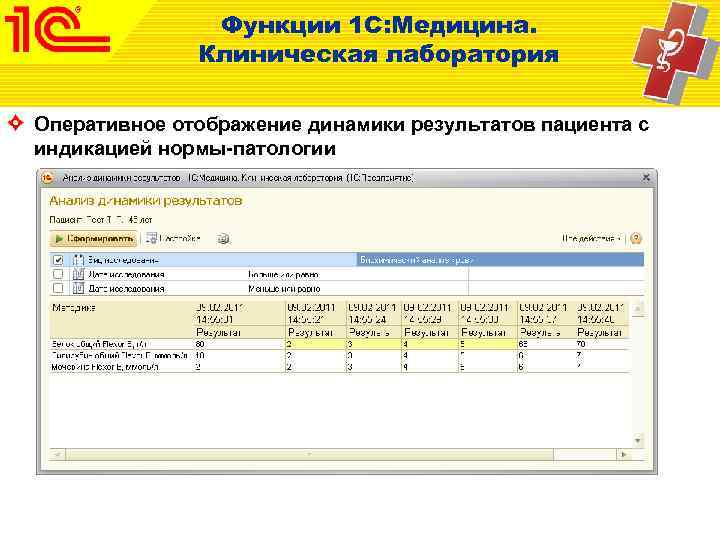Click the 1C icon in window title bar

pyautogui.click(x=48, y=178)
